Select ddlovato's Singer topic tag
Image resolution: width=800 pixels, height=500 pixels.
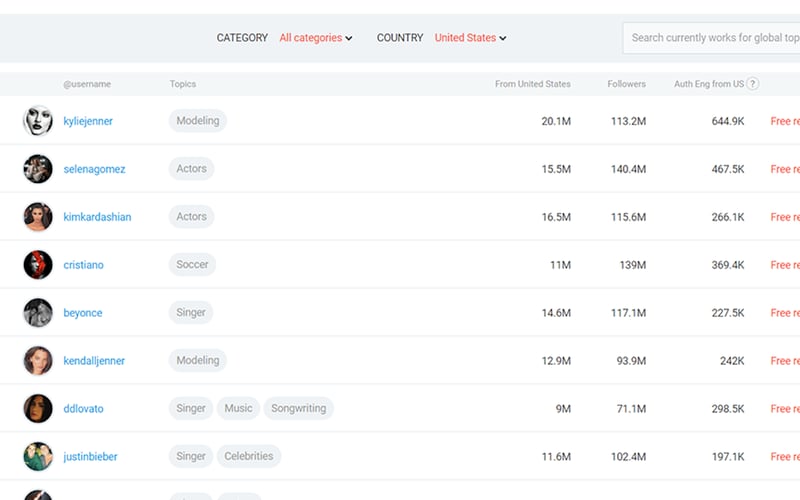[191, 408]
